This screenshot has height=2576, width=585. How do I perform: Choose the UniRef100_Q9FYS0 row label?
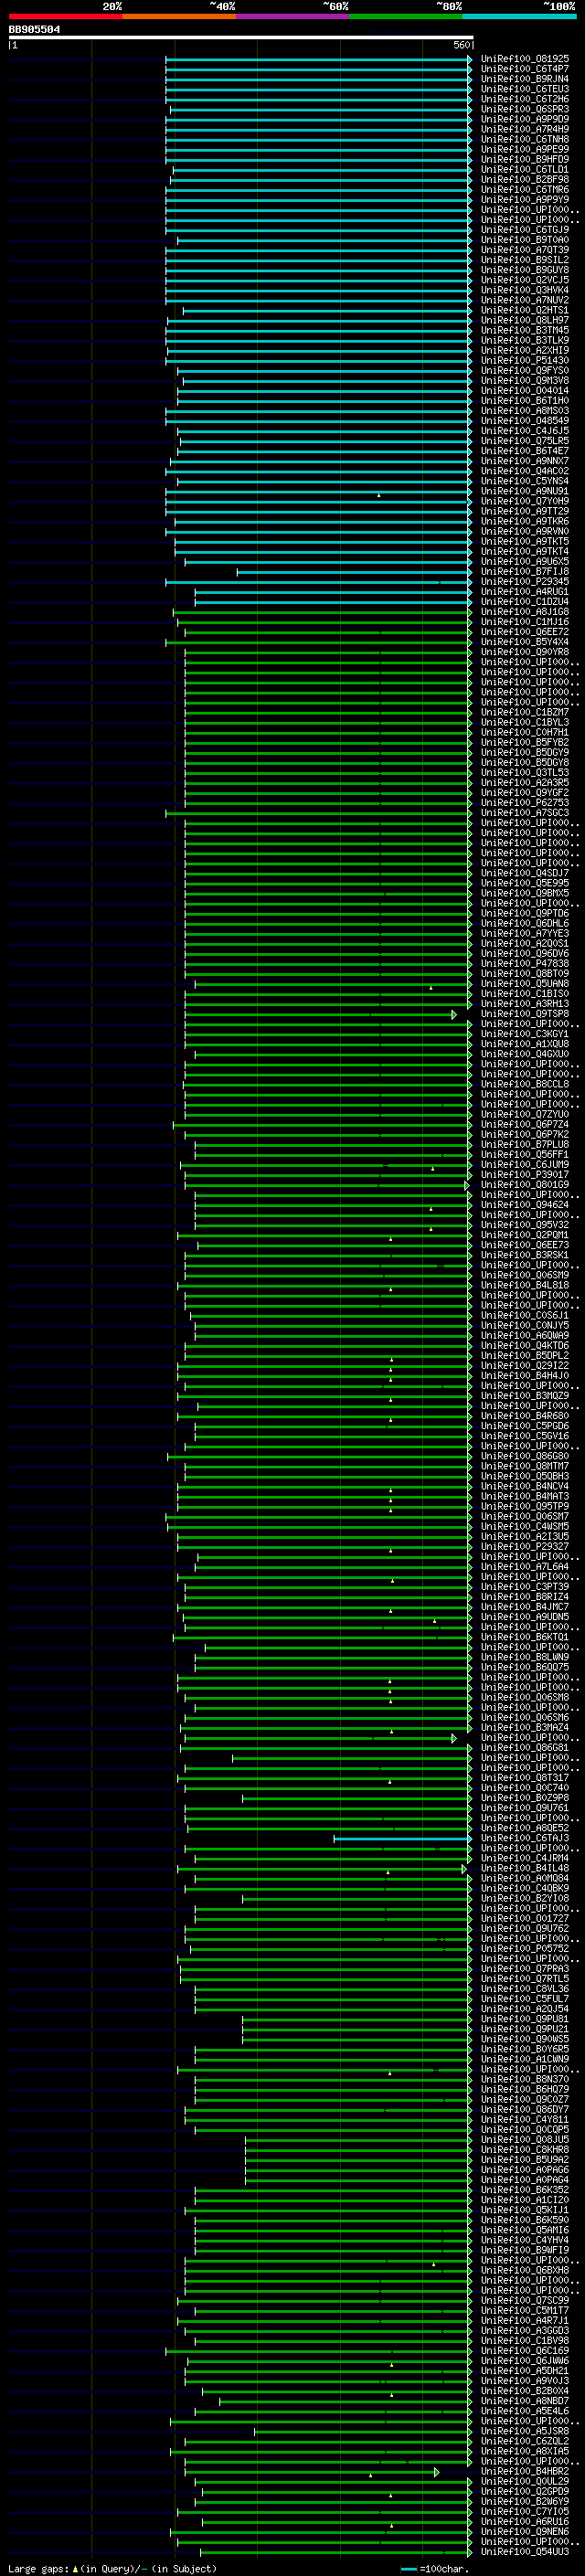pos(525,370)
